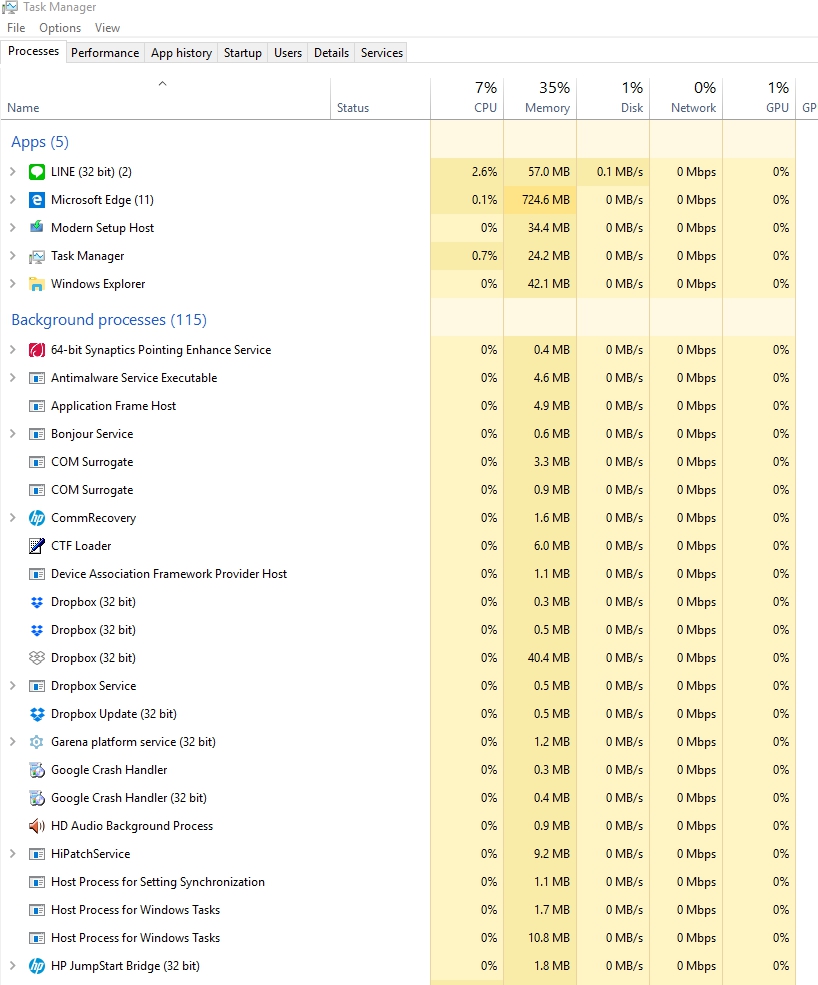Click the Device Association Framework Provider Host icon
This screenshot has width=818, height=985.
37,574
